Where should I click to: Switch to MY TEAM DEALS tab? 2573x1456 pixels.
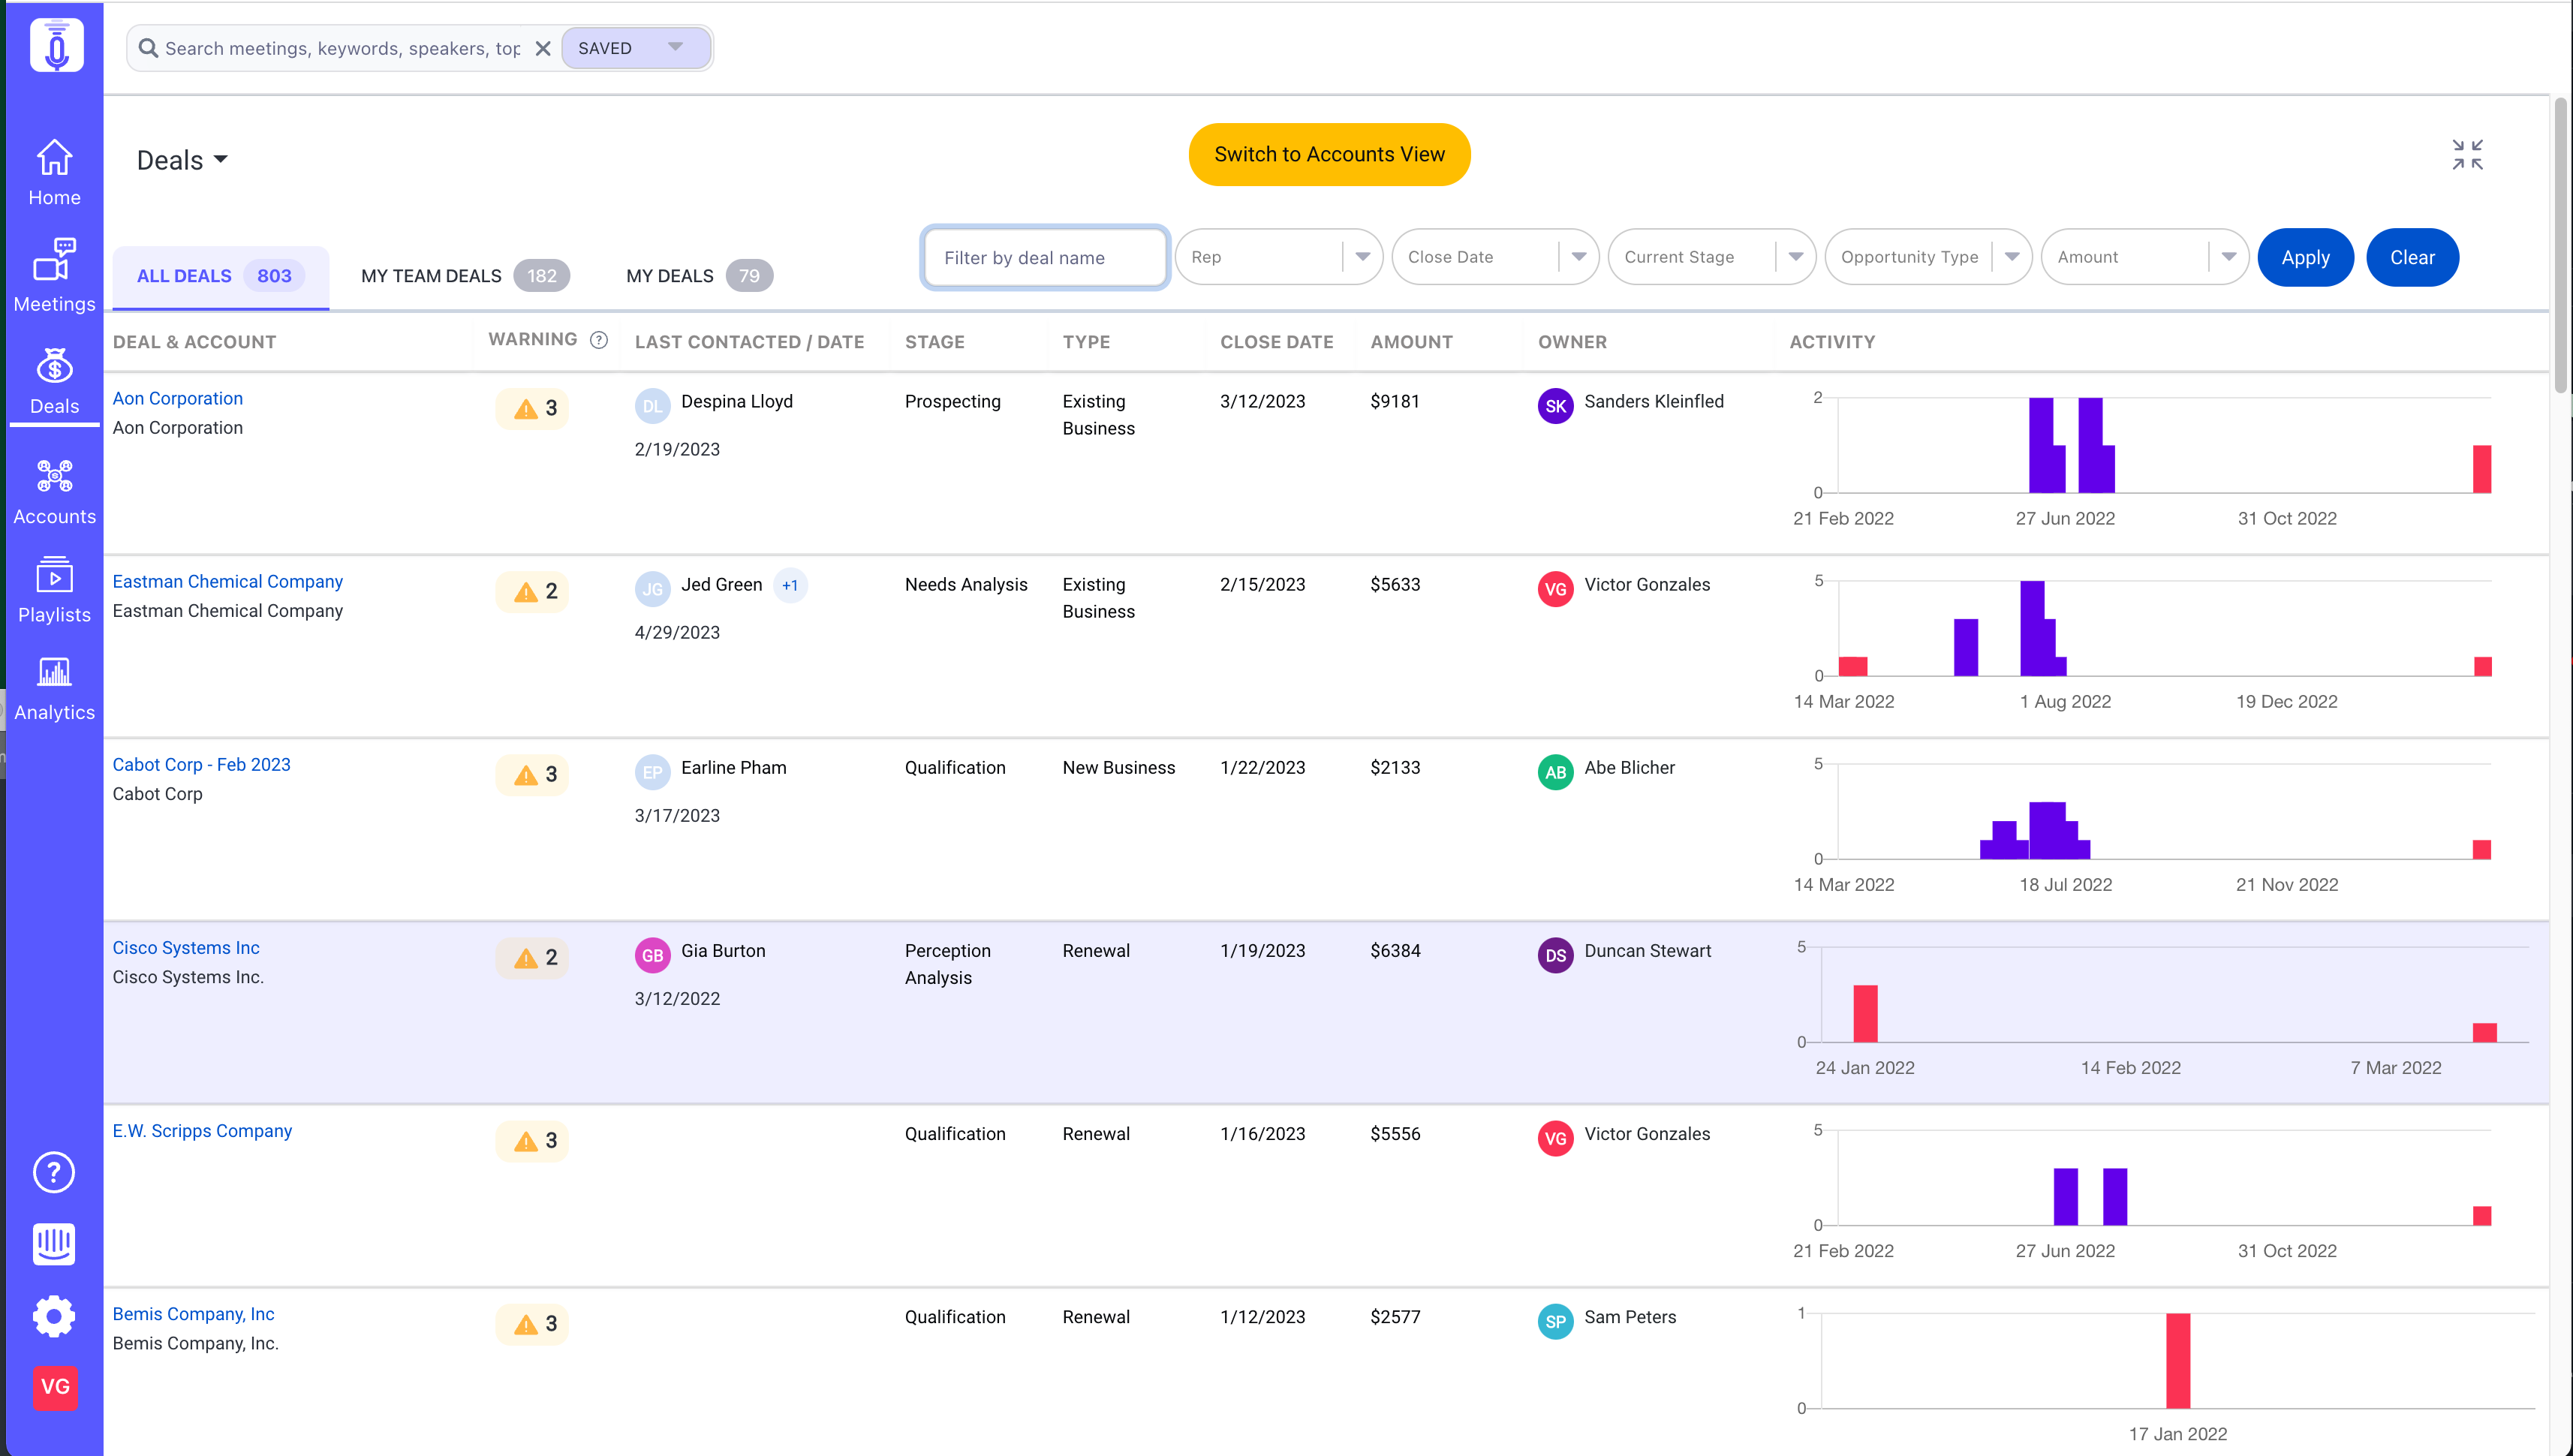[x=465, y=276]
